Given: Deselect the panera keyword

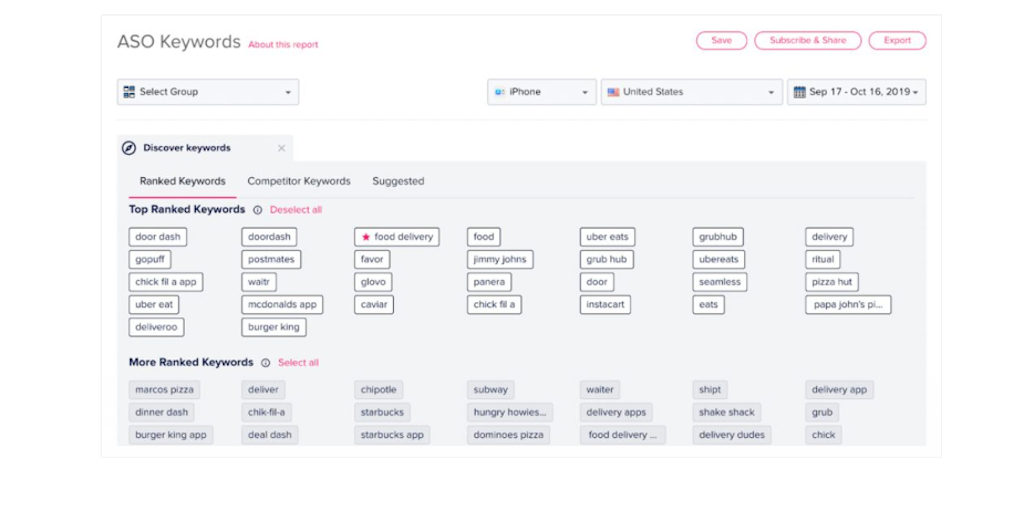Looking at the screenshot, I should pos(489,282).
